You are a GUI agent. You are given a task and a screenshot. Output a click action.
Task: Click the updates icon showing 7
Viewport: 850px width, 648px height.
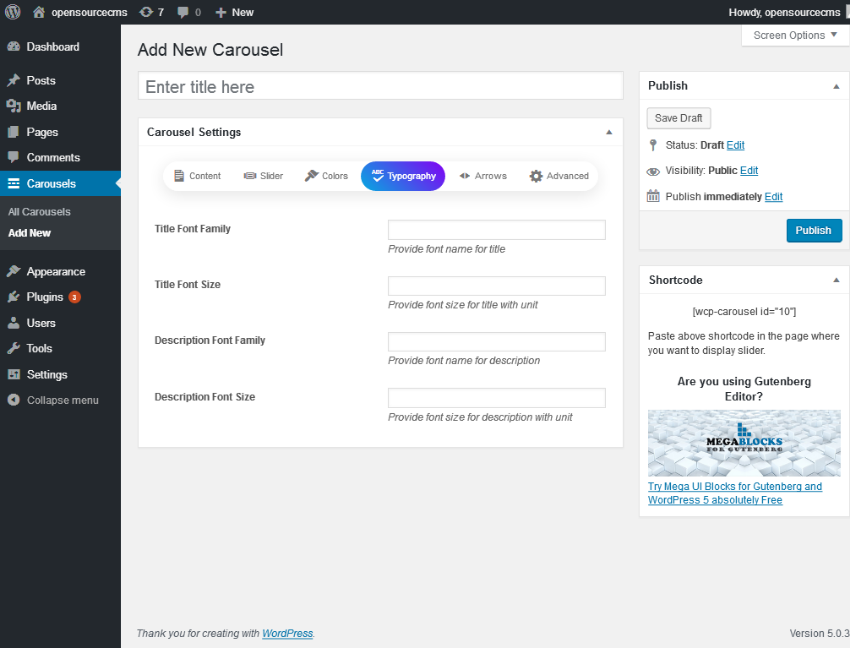146,12
